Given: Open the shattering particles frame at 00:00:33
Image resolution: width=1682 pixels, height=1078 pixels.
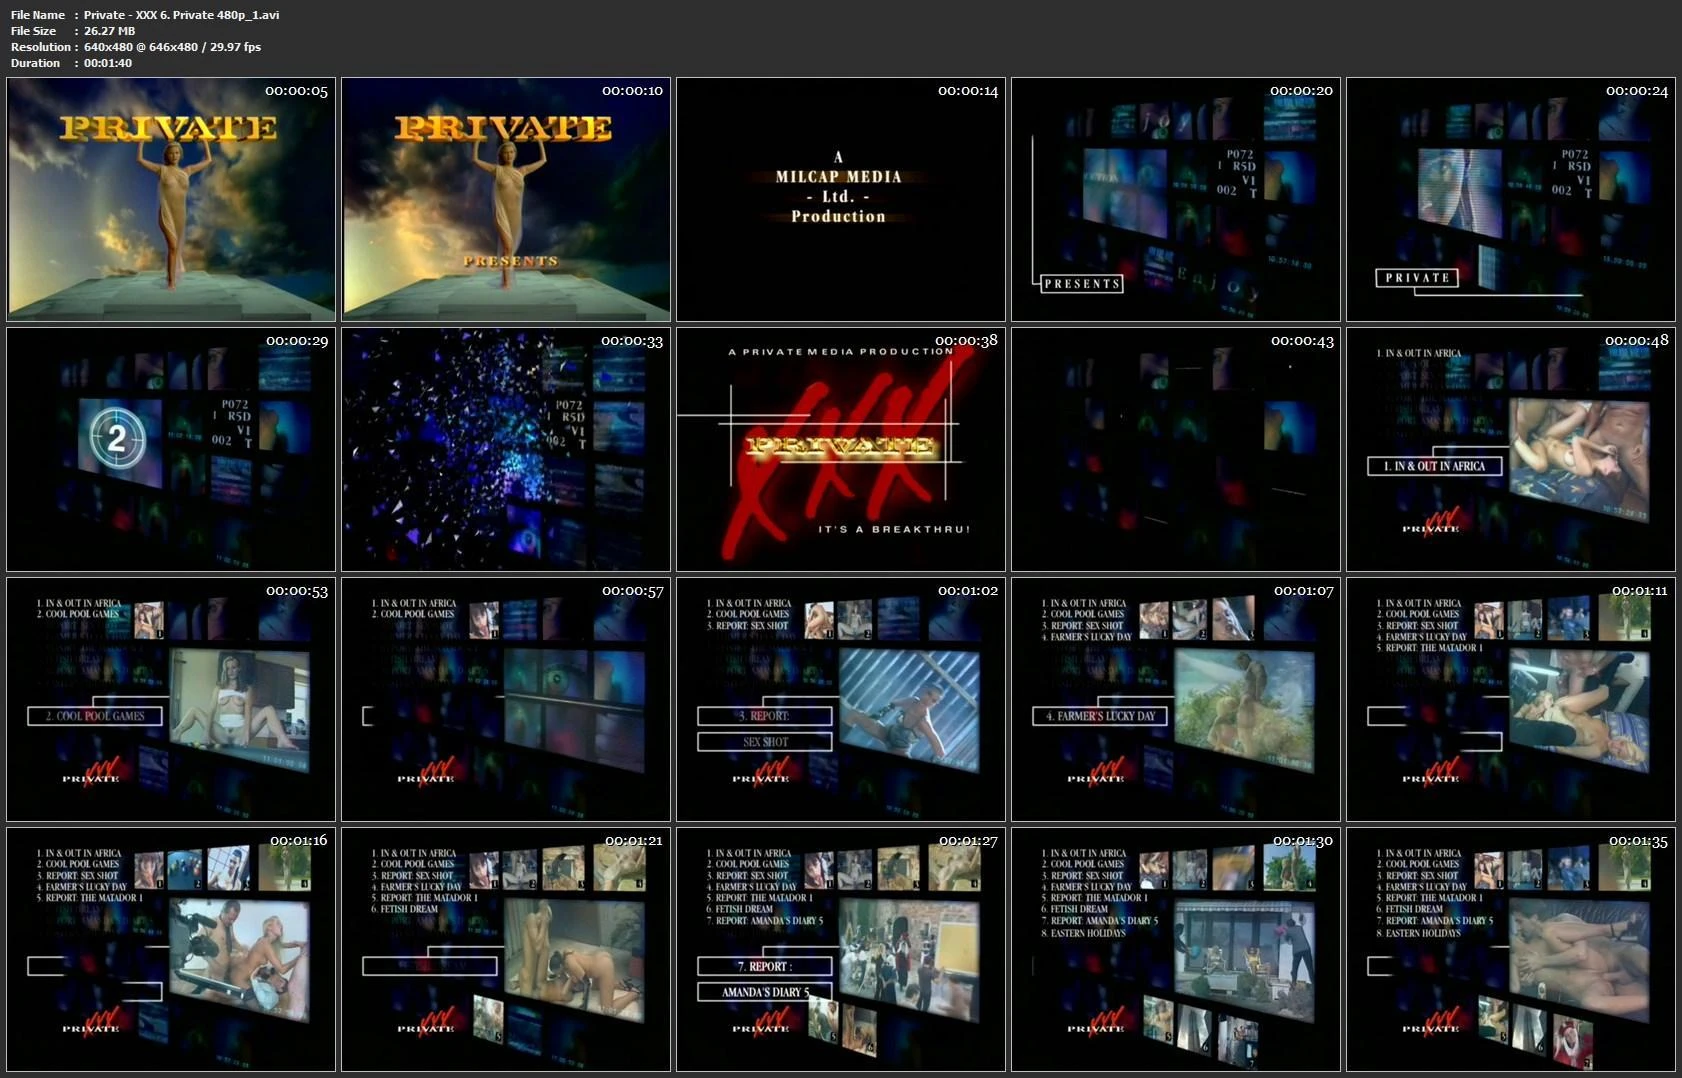Looking at the screenshot, I should click(506, 449).
